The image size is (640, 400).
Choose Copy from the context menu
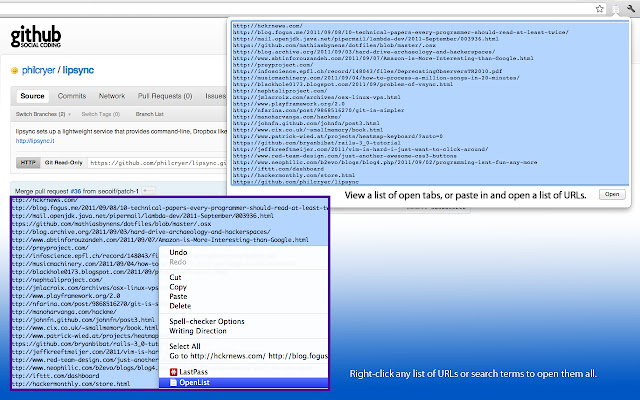pos(178,287)
